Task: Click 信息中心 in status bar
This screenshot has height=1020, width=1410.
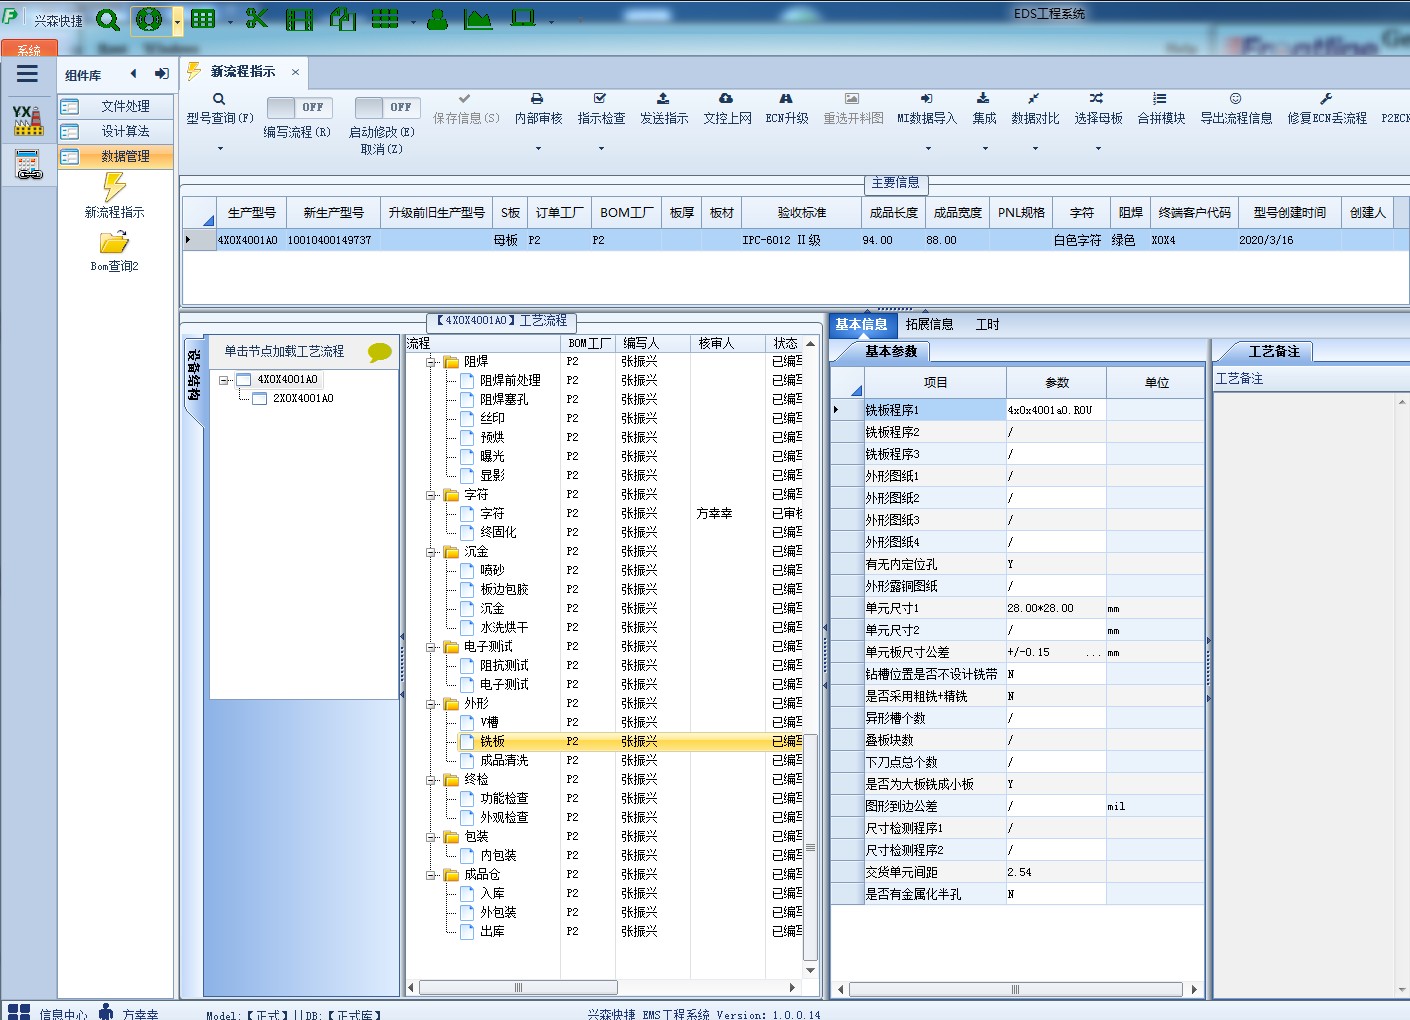Action: point(63,1013)
